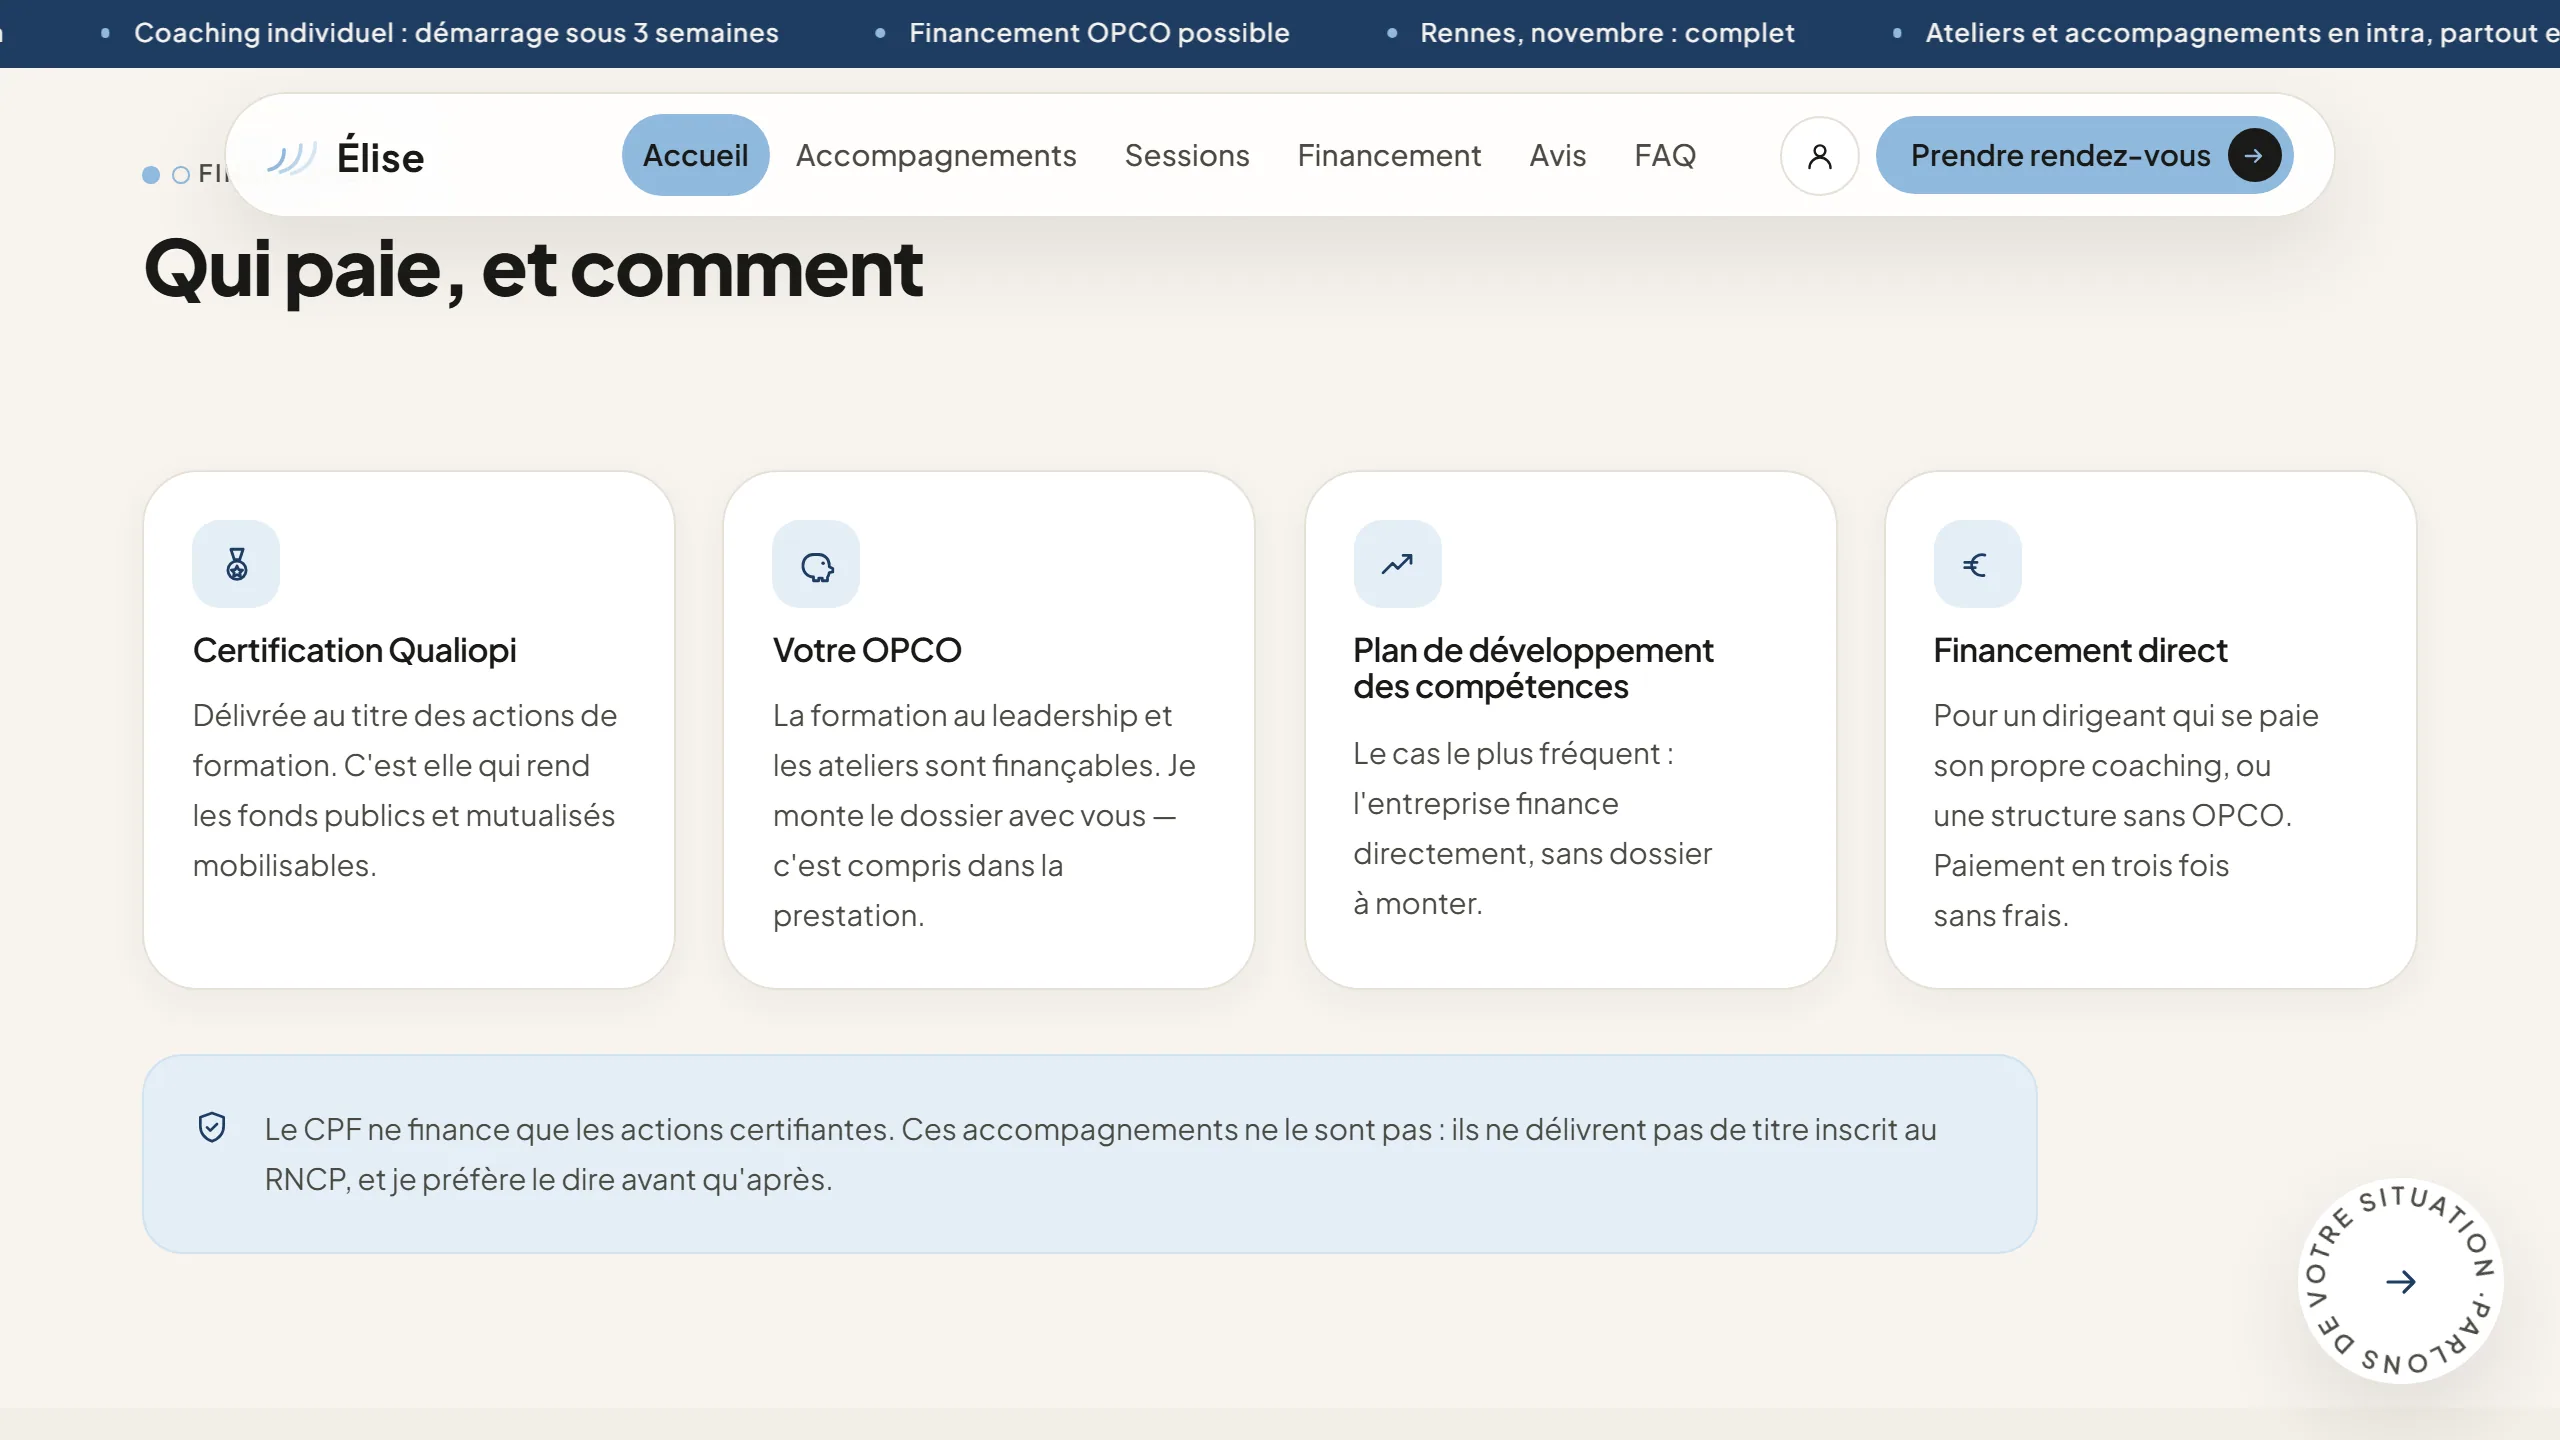The image size is (2560, 1440).
Task: Click the trending-up icon on Plan de développement card
Action: pos(1397,564)
